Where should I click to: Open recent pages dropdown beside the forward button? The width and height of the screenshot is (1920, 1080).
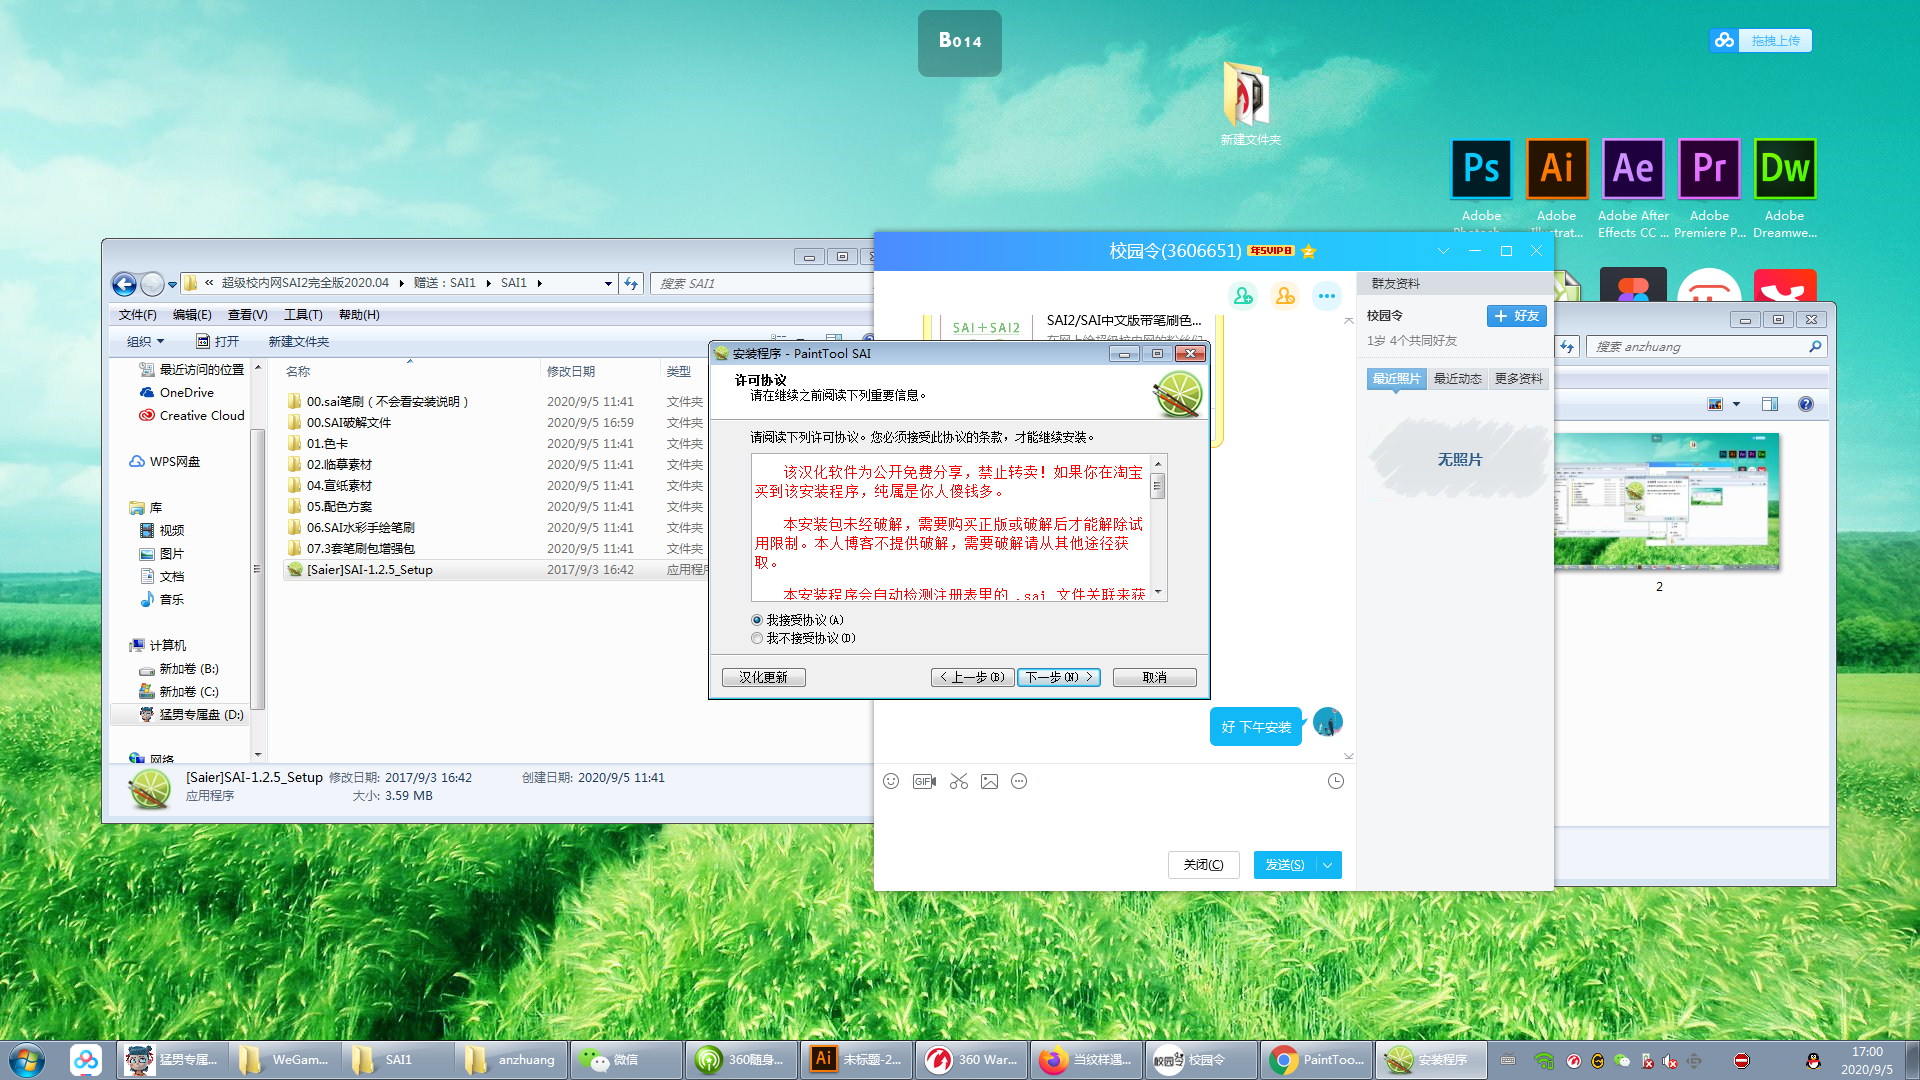tap(172, 284)
